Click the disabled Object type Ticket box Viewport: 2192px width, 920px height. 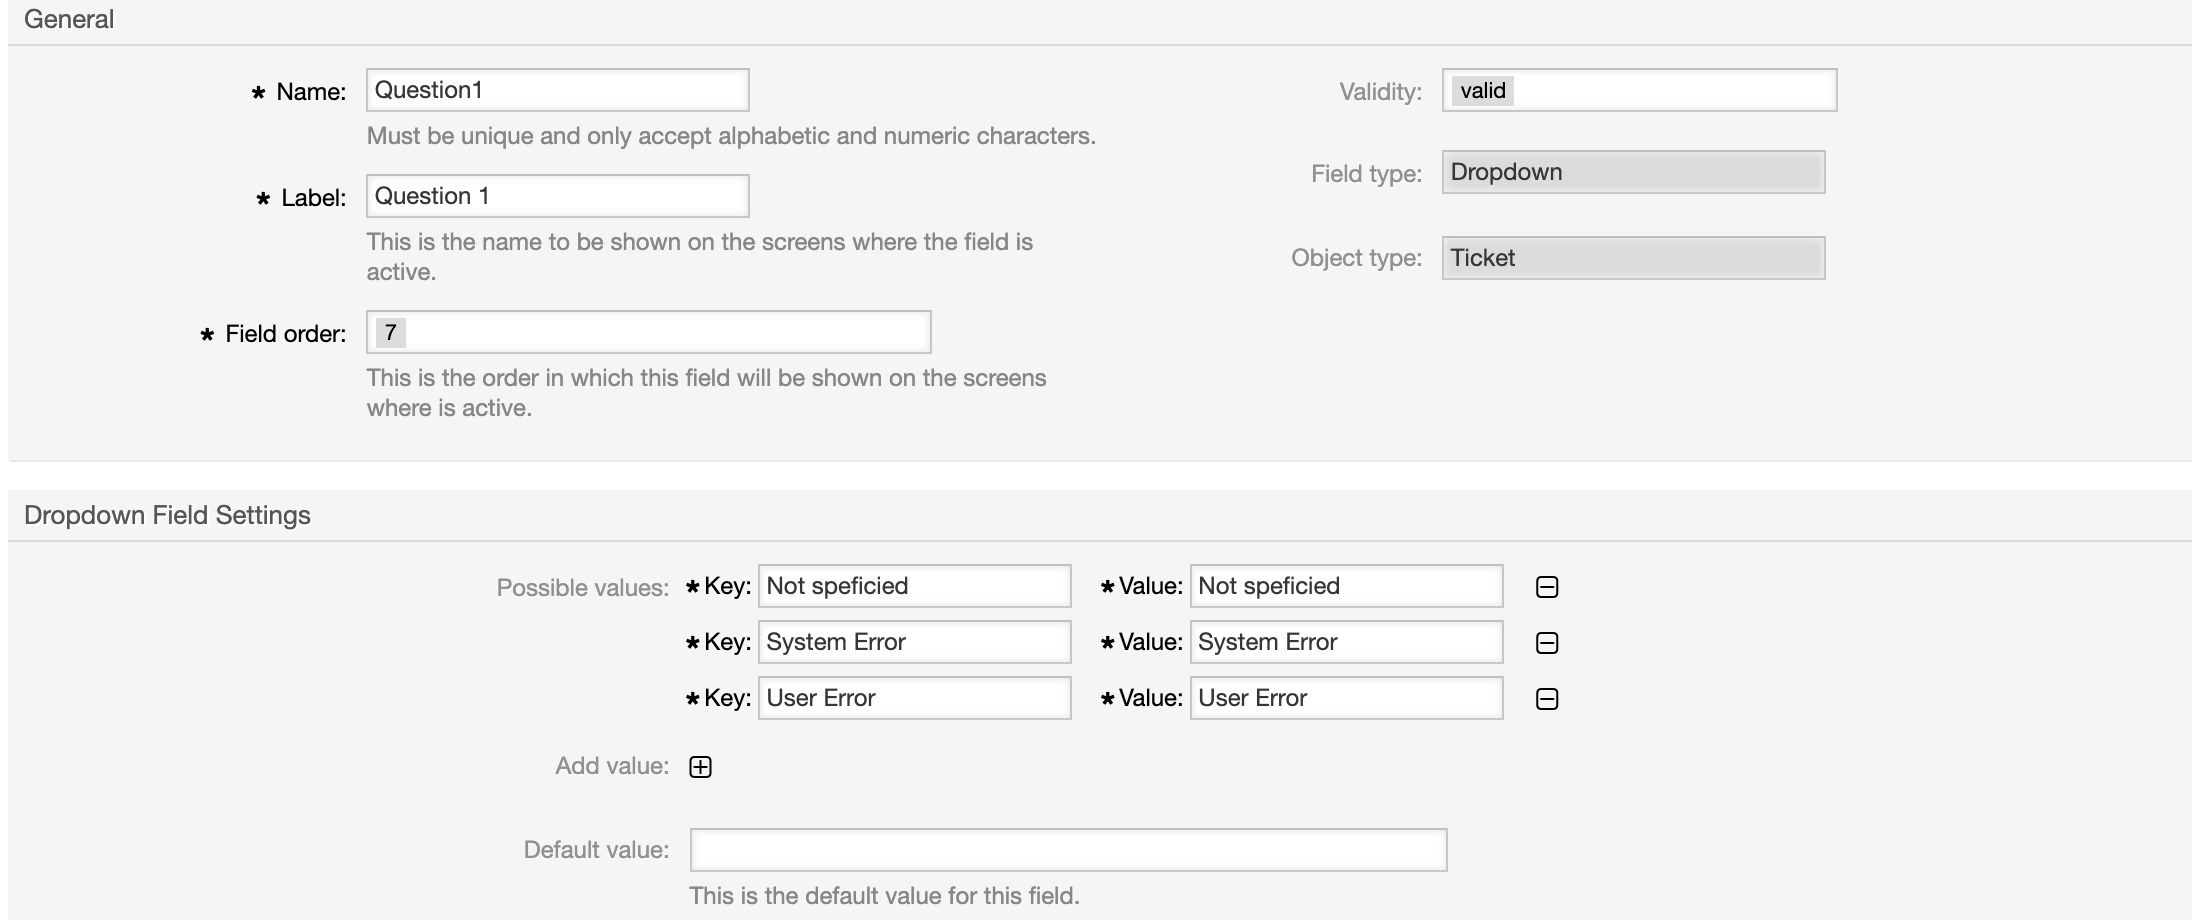pyautogui.click(x=1633, y=258)
